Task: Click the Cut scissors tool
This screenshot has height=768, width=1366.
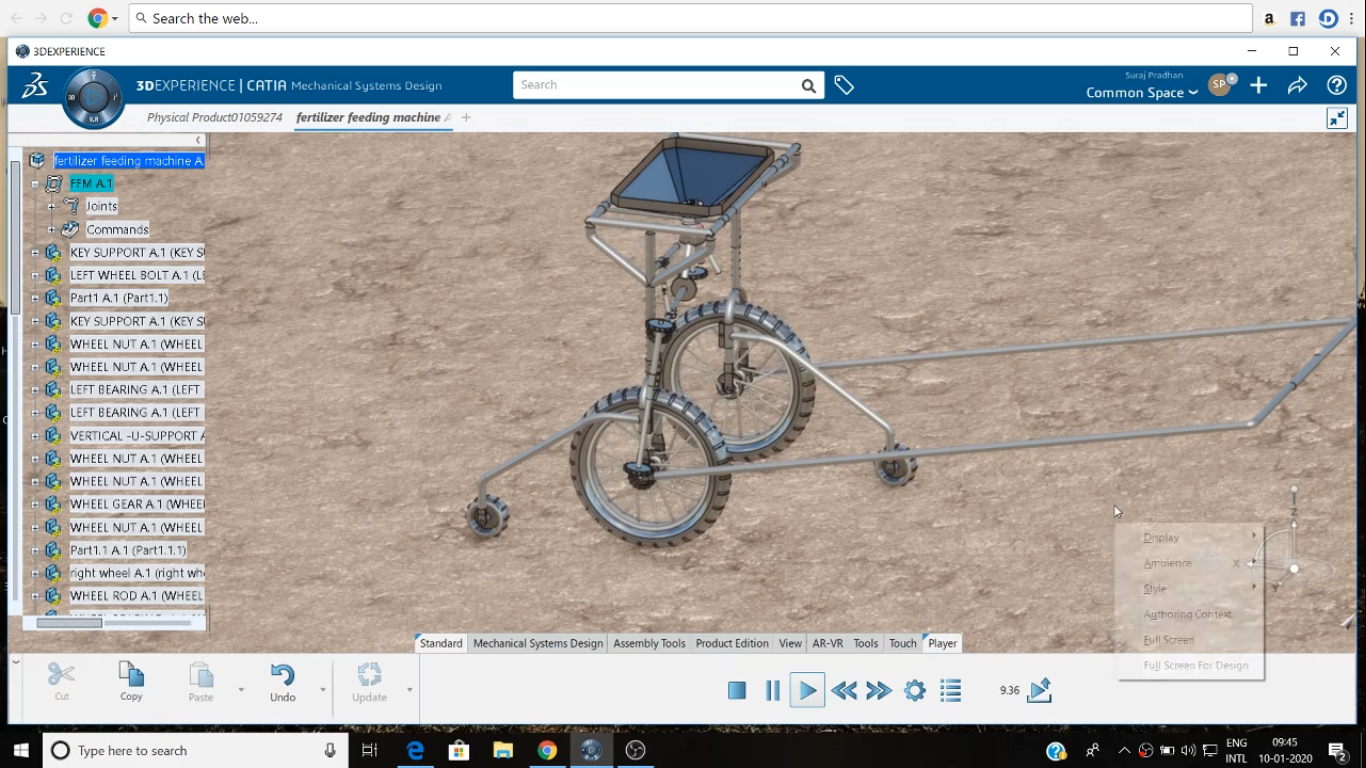Action: pos(62,681)
